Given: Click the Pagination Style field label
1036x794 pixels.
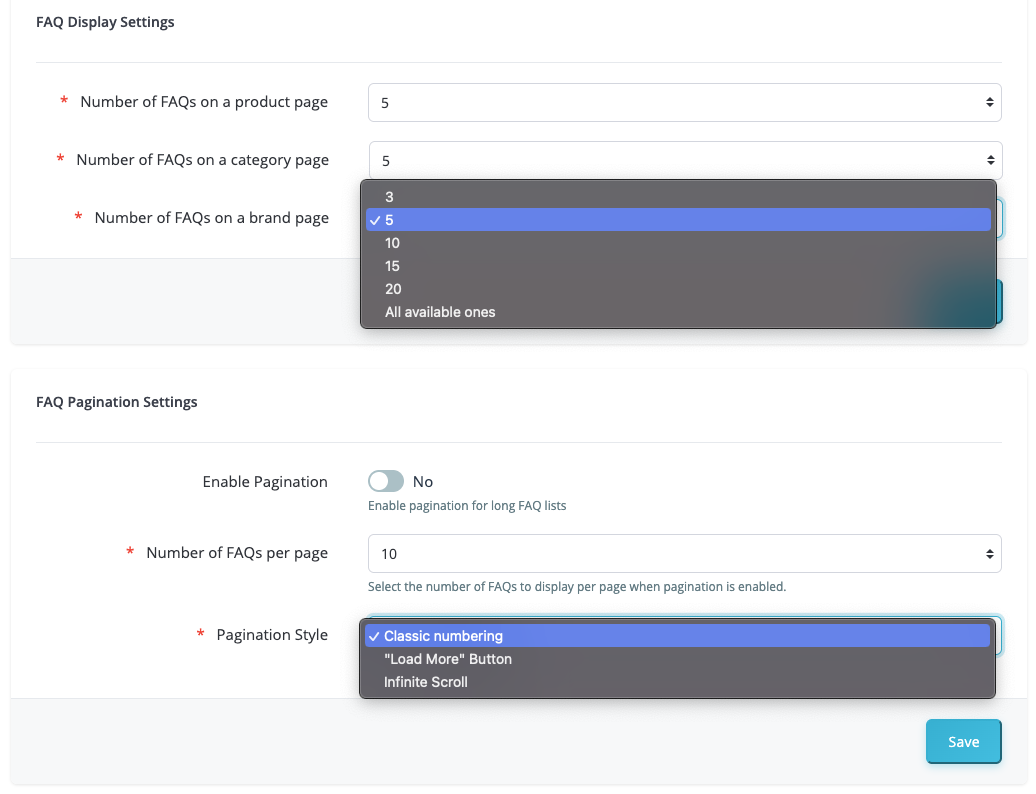Looking at the screenshot, I should (x=272, y=635).
